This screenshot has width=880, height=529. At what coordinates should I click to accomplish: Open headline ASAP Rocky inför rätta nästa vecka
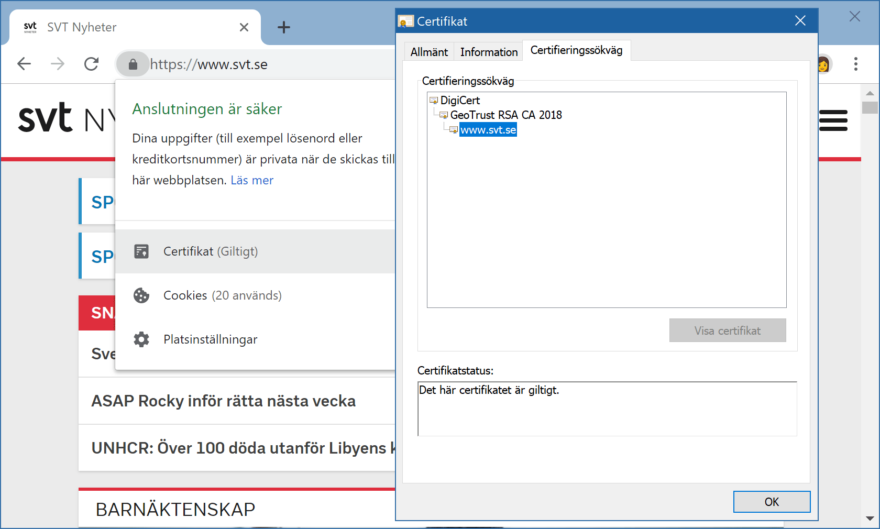click(223, 401)
